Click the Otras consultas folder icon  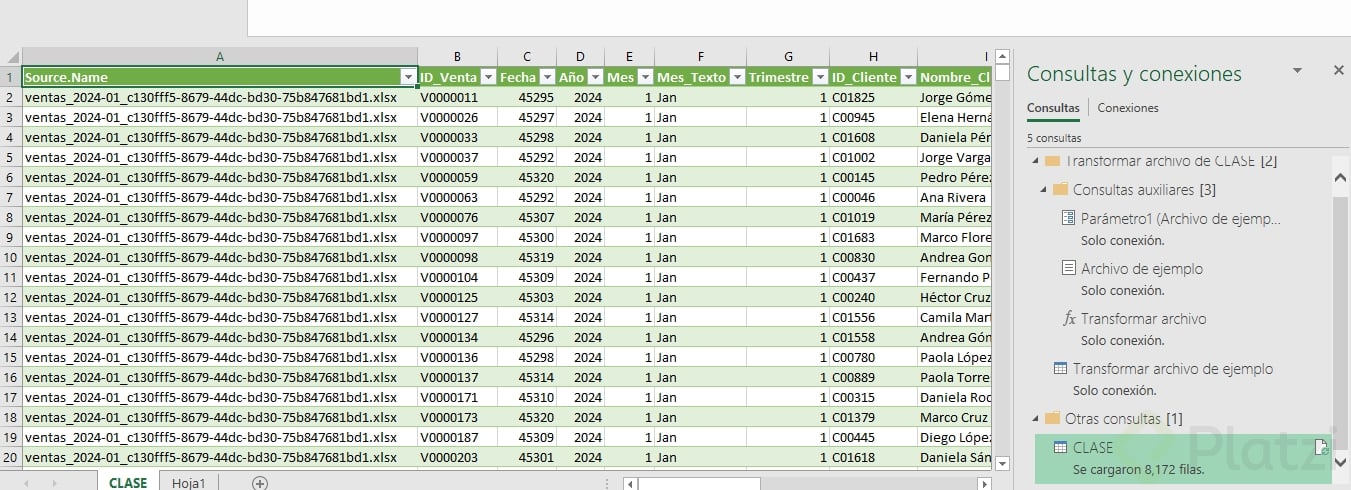click(1052, 418)
